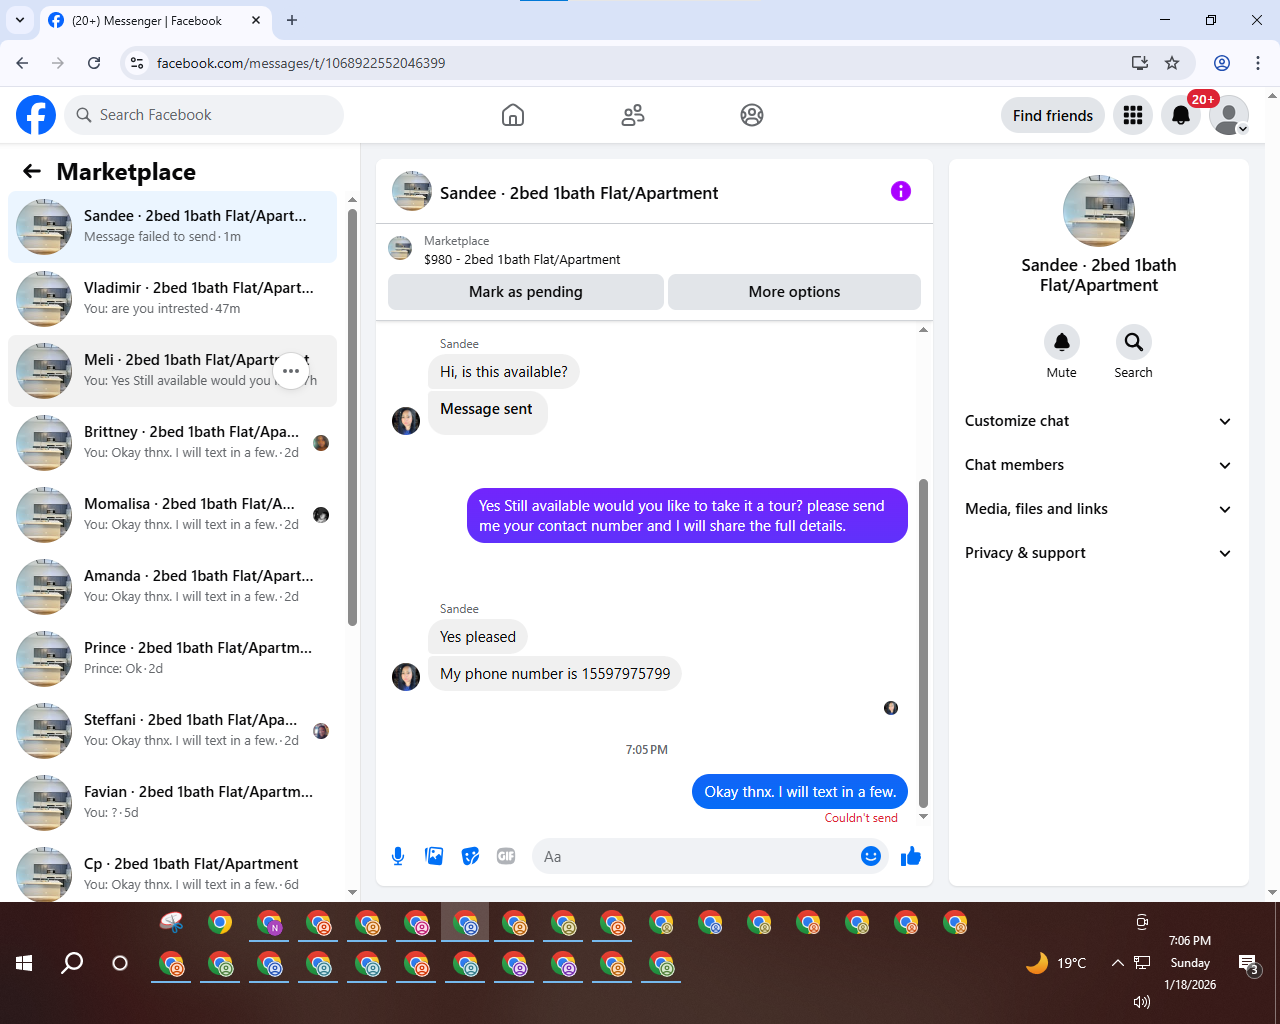
Task: Expand Chat members section
Action: coord(1099,465)
